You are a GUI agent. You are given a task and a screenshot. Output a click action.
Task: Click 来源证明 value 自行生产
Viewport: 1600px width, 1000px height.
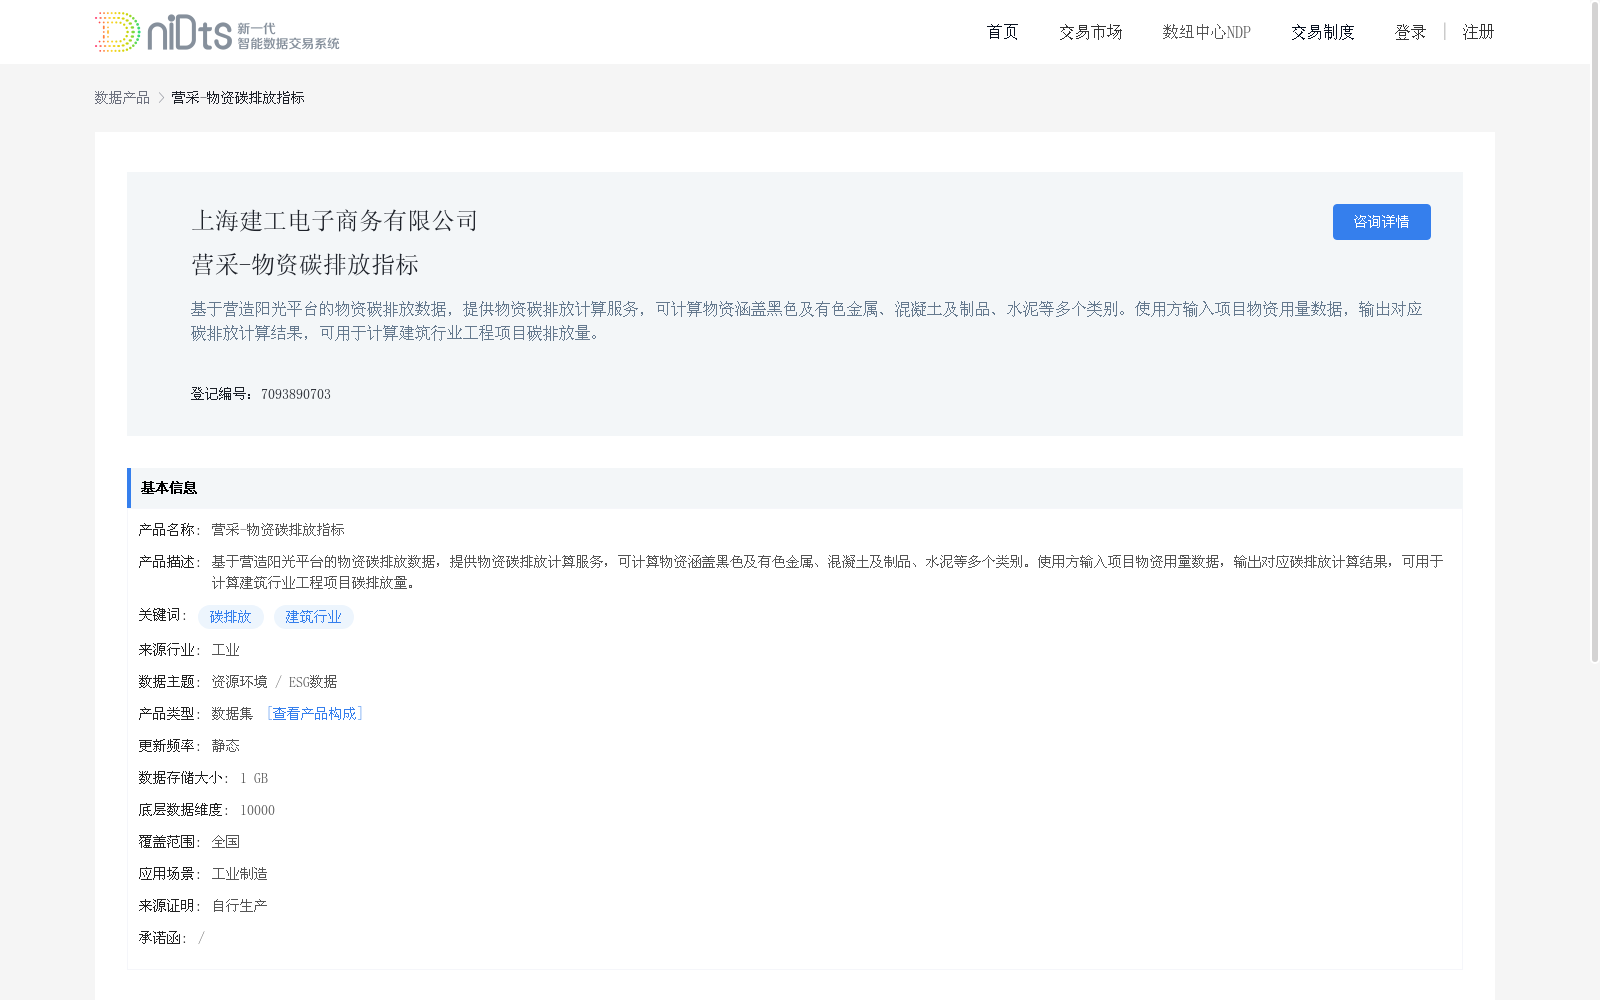click(x=239, y=906)
